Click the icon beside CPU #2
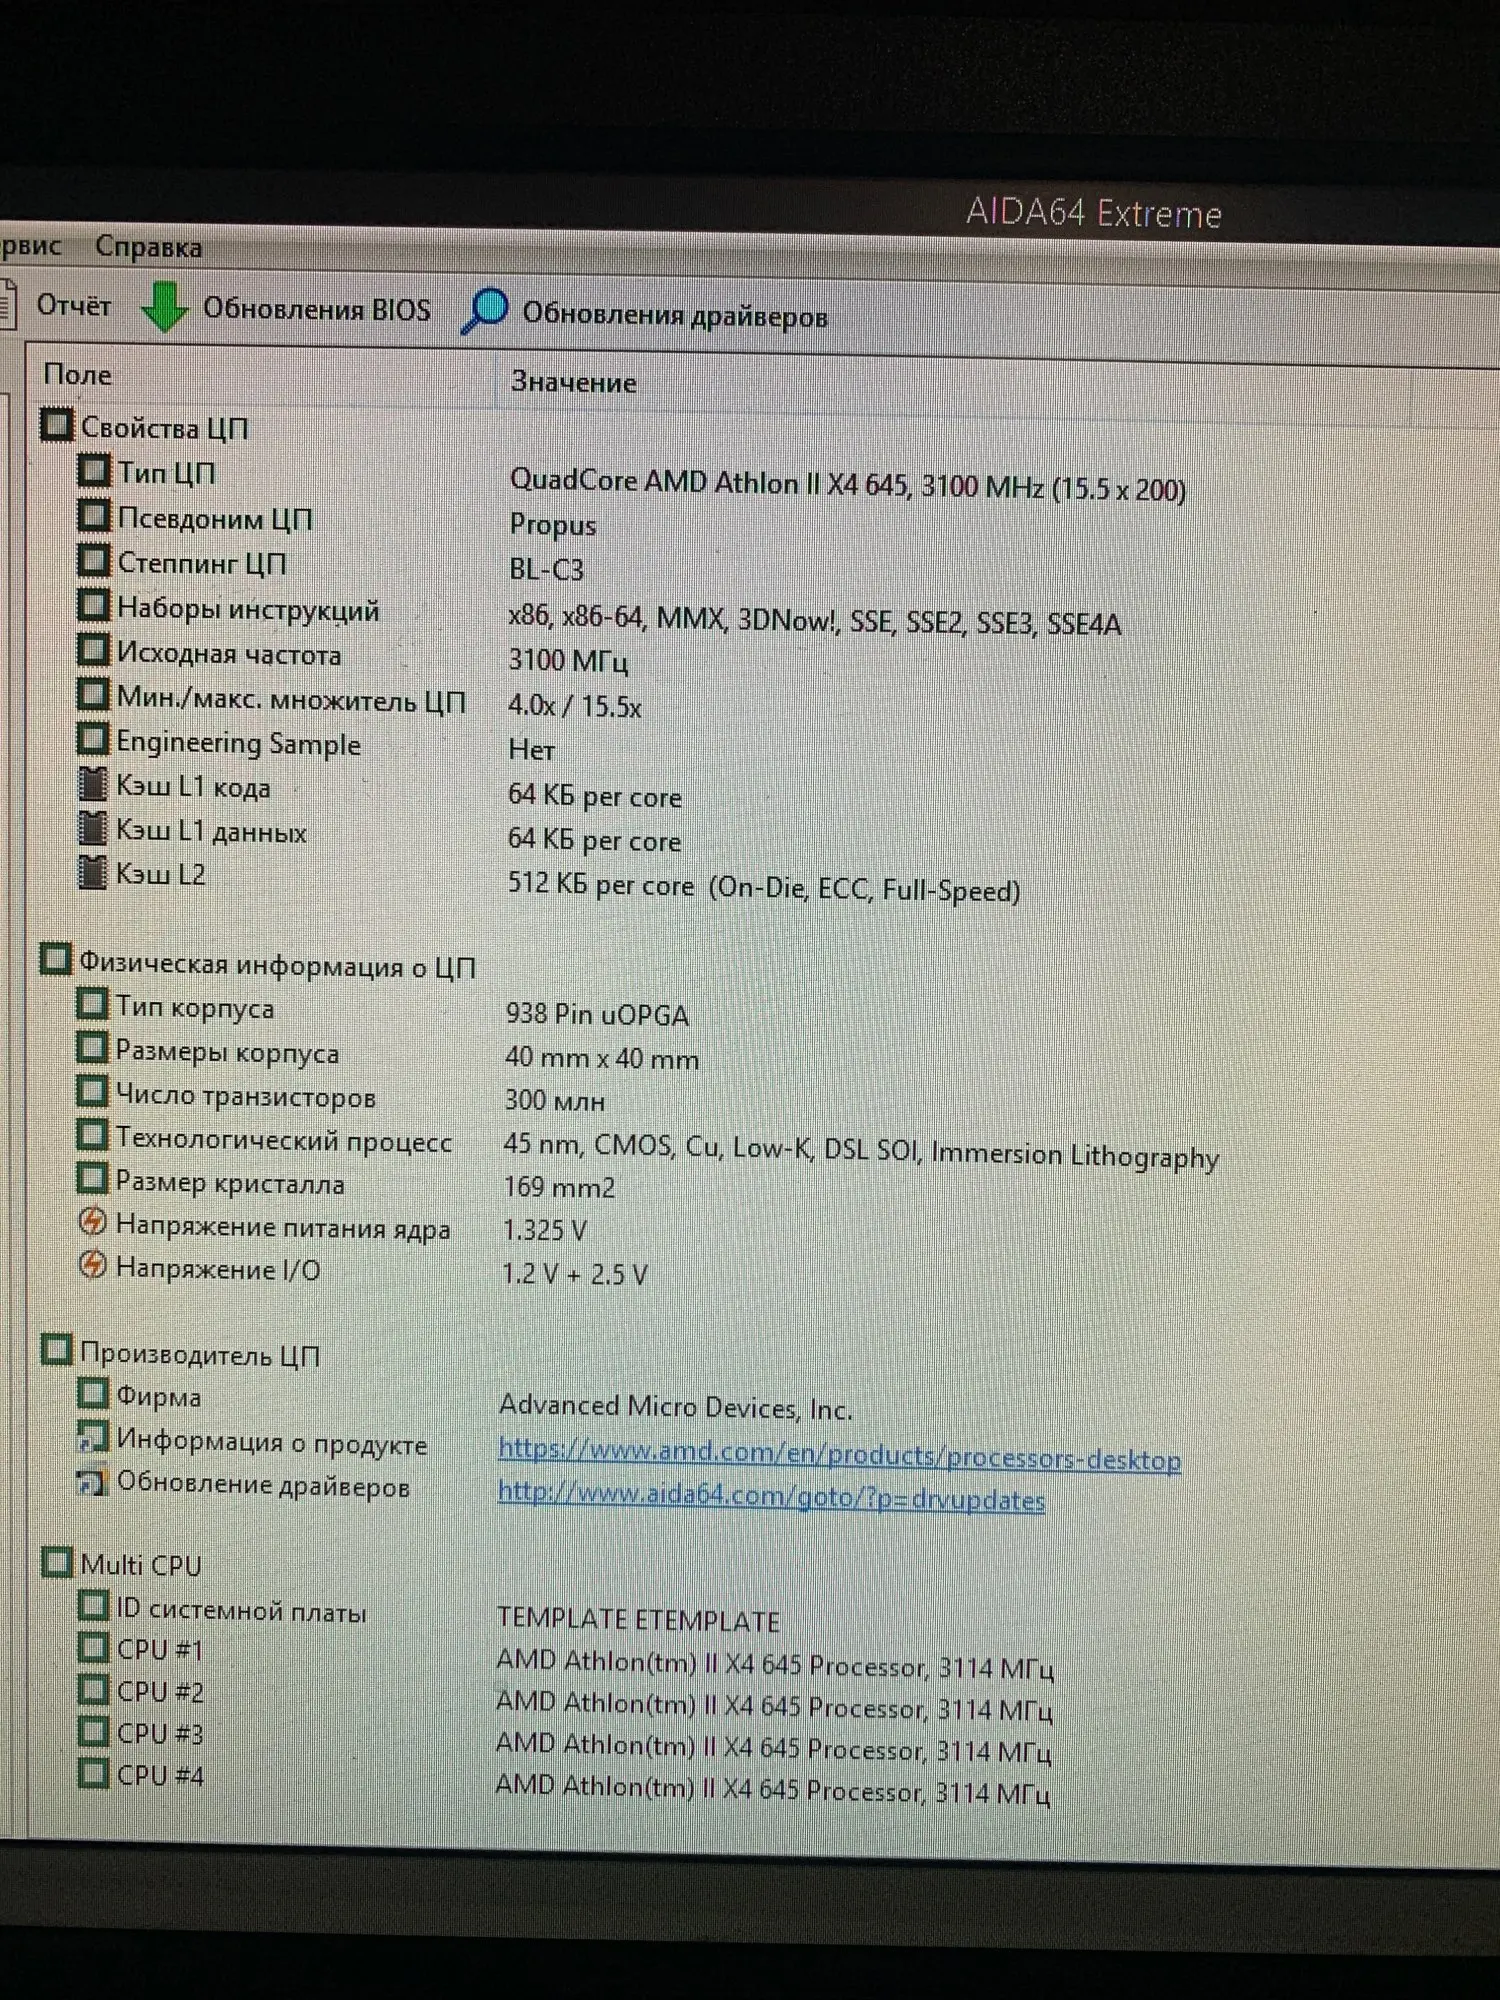Image resolution: width=1500 pixels, height=2000 pixels. click(x=93, y=1689)
